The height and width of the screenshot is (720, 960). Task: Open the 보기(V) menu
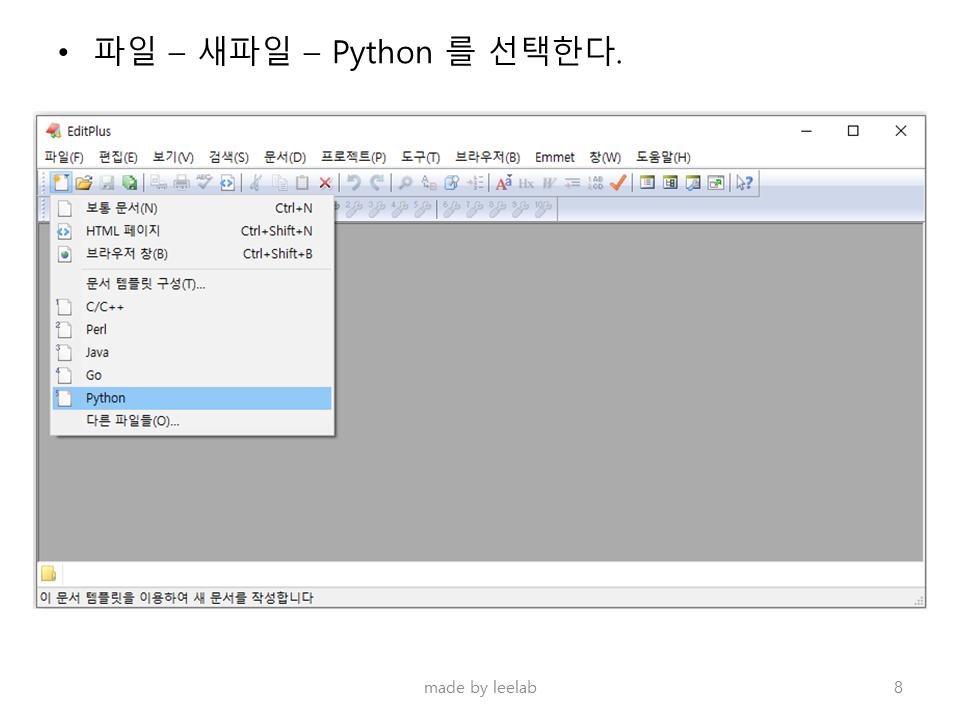pos(173,157)
